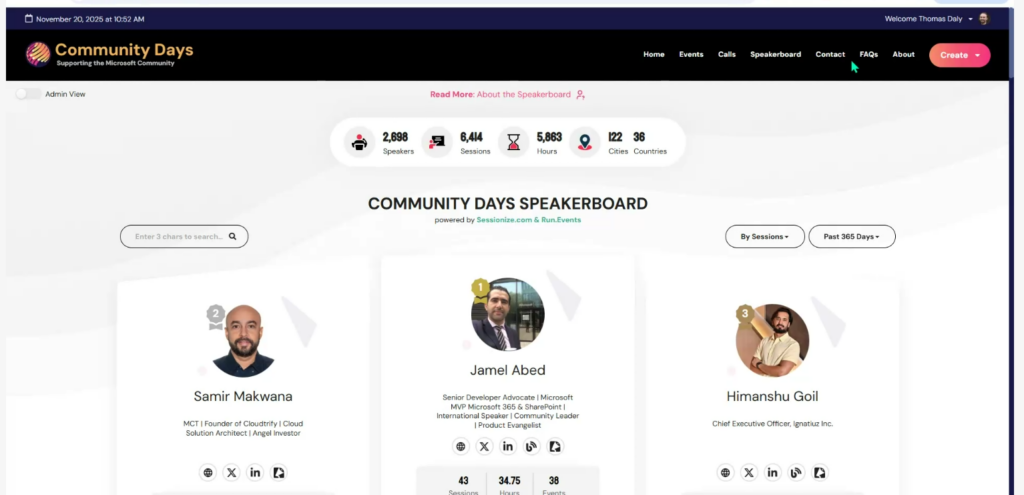Image resolution: width=1024 pixels, height=495 pixels.
Task: Open Himanshu Goil's X profile icon
Action: click(749, 473)
